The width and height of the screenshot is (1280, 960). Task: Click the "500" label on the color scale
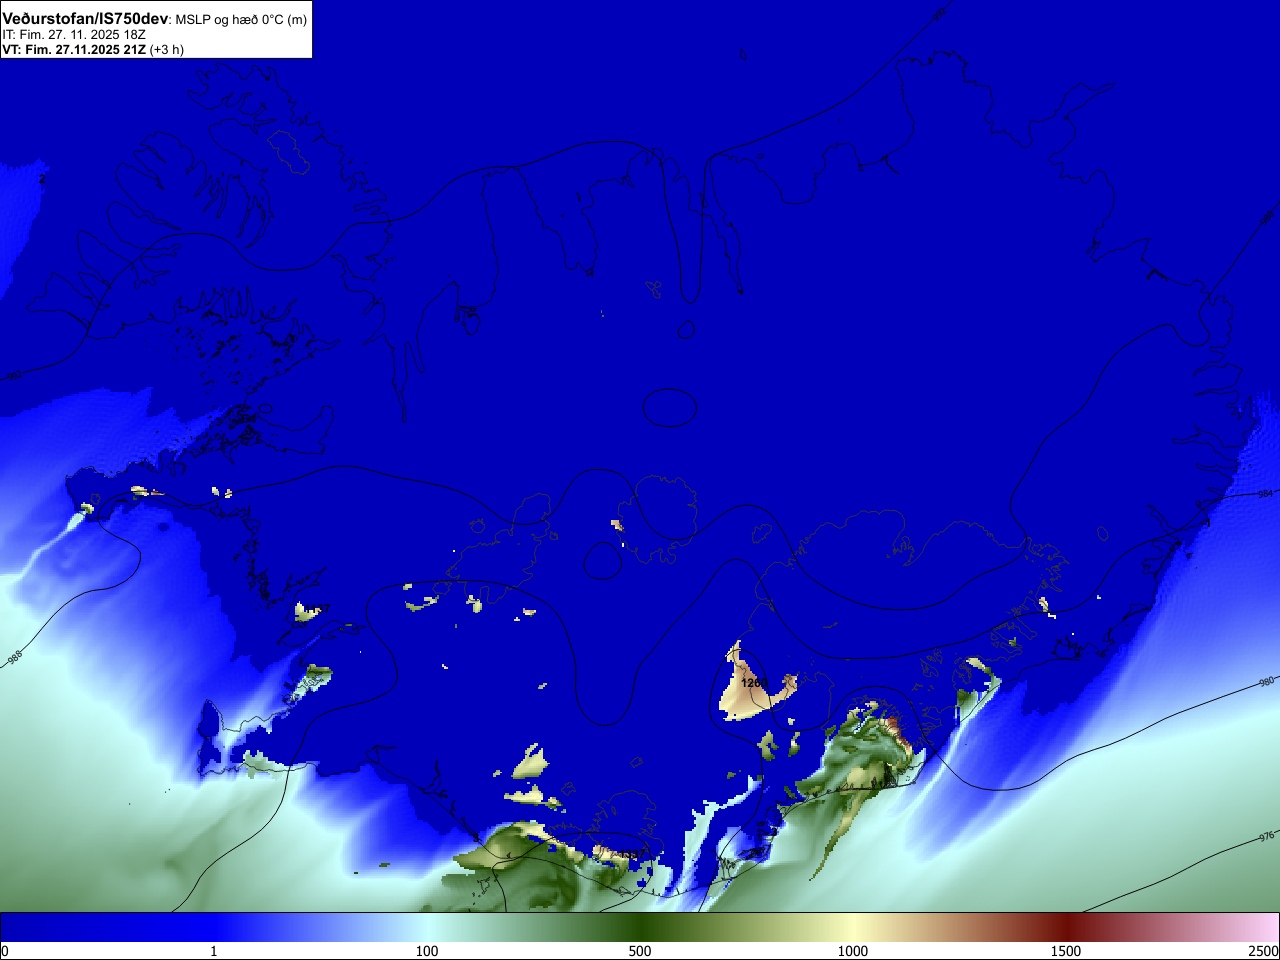pos(640,951)
